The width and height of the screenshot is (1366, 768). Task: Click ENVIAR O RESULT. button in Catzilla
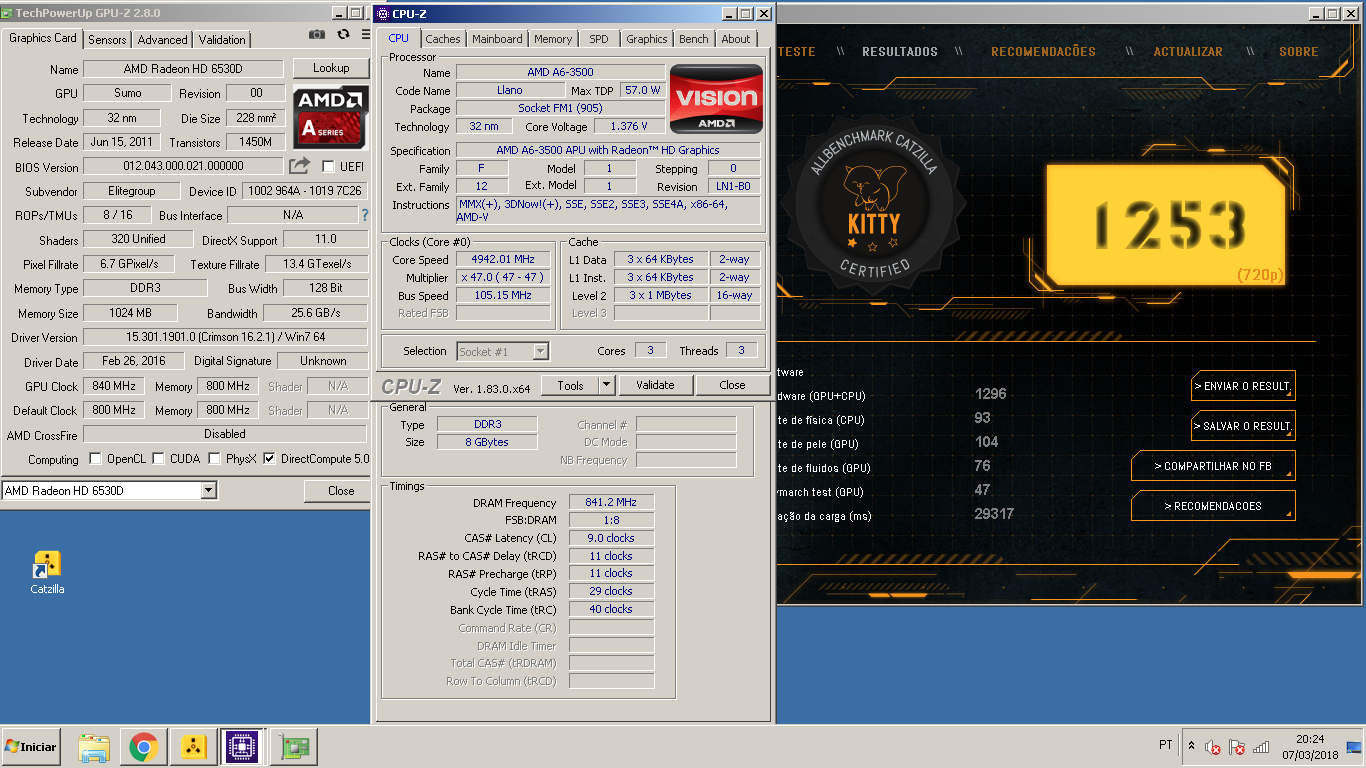click(1243, 386)
